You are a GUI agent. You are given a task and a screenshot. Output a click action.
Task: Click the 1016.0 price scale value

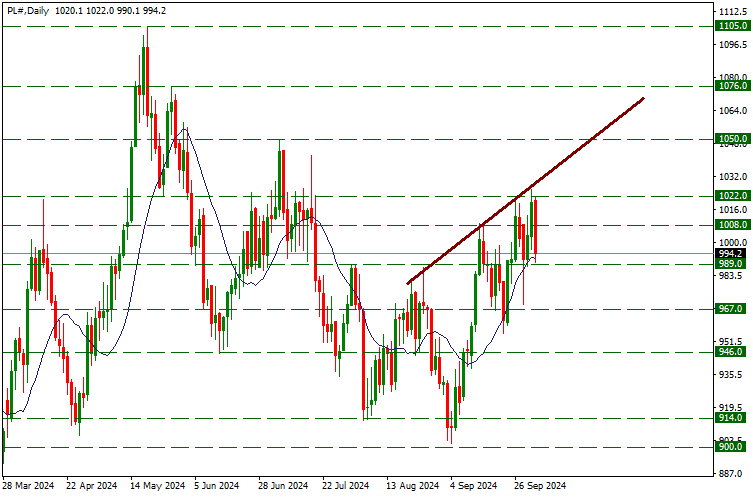(x=733, y=210)
